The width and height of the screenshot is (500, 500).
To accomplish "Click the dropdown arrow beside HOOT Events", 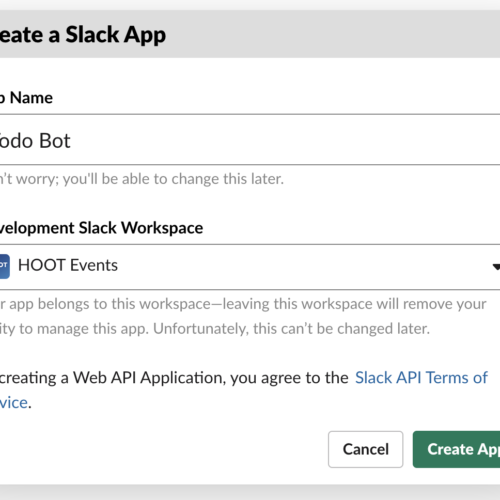I will (496, 267).
